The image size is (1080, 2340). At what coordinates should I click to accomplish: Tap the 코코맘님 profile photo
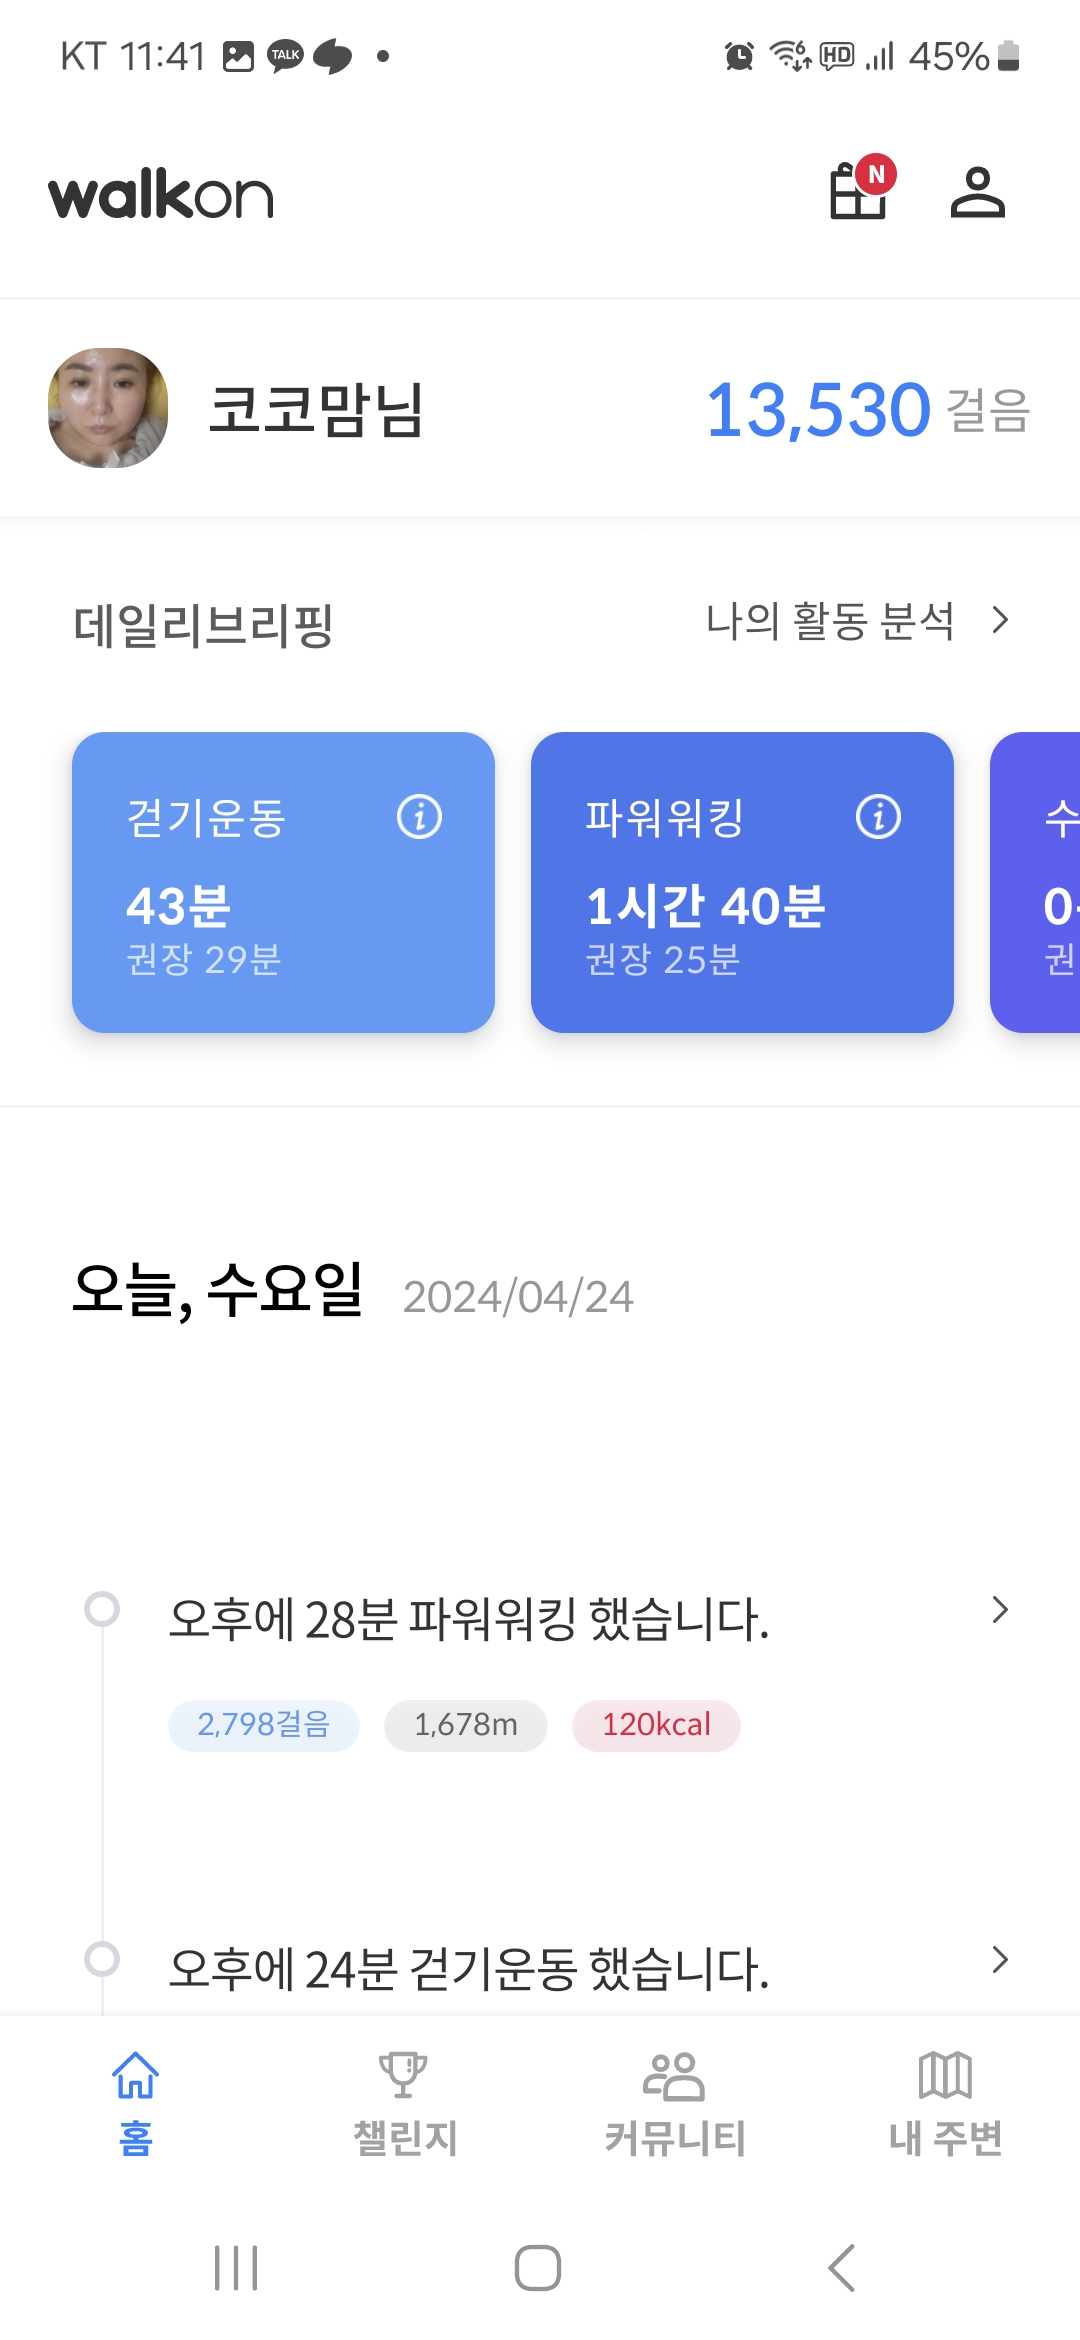pyautogui.click(x=108, y=408)
